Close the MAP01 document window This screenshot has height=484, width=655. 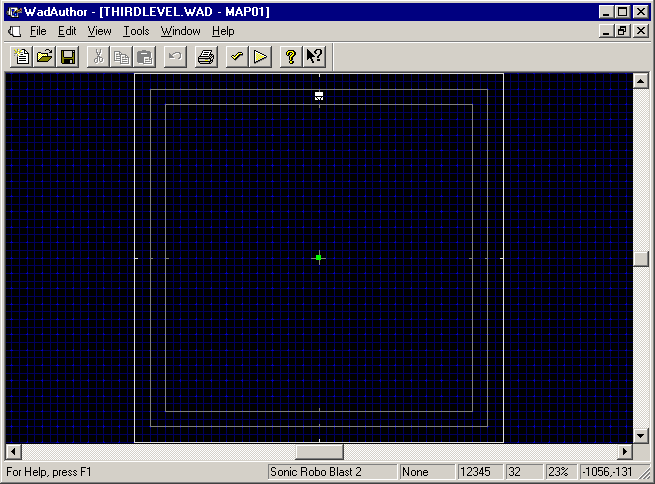641,31
